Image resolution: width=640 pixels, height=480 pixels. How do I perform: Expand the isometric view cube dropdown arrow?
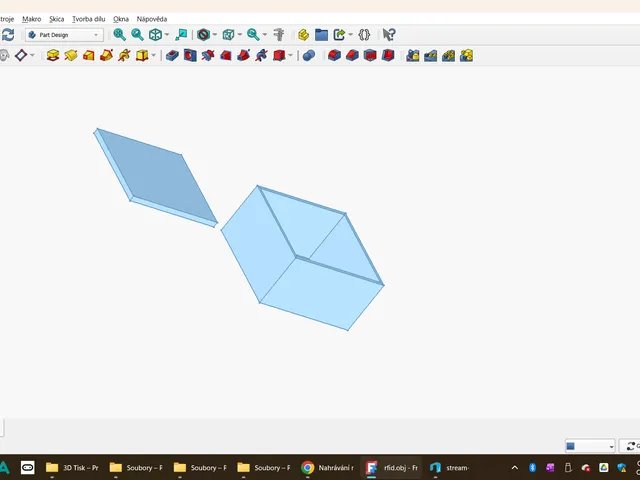(167, 35)
